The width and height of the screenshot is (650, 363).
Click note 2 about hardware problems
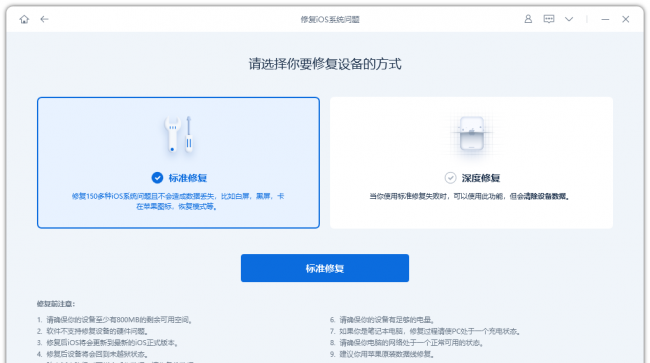tap(92, 331)
